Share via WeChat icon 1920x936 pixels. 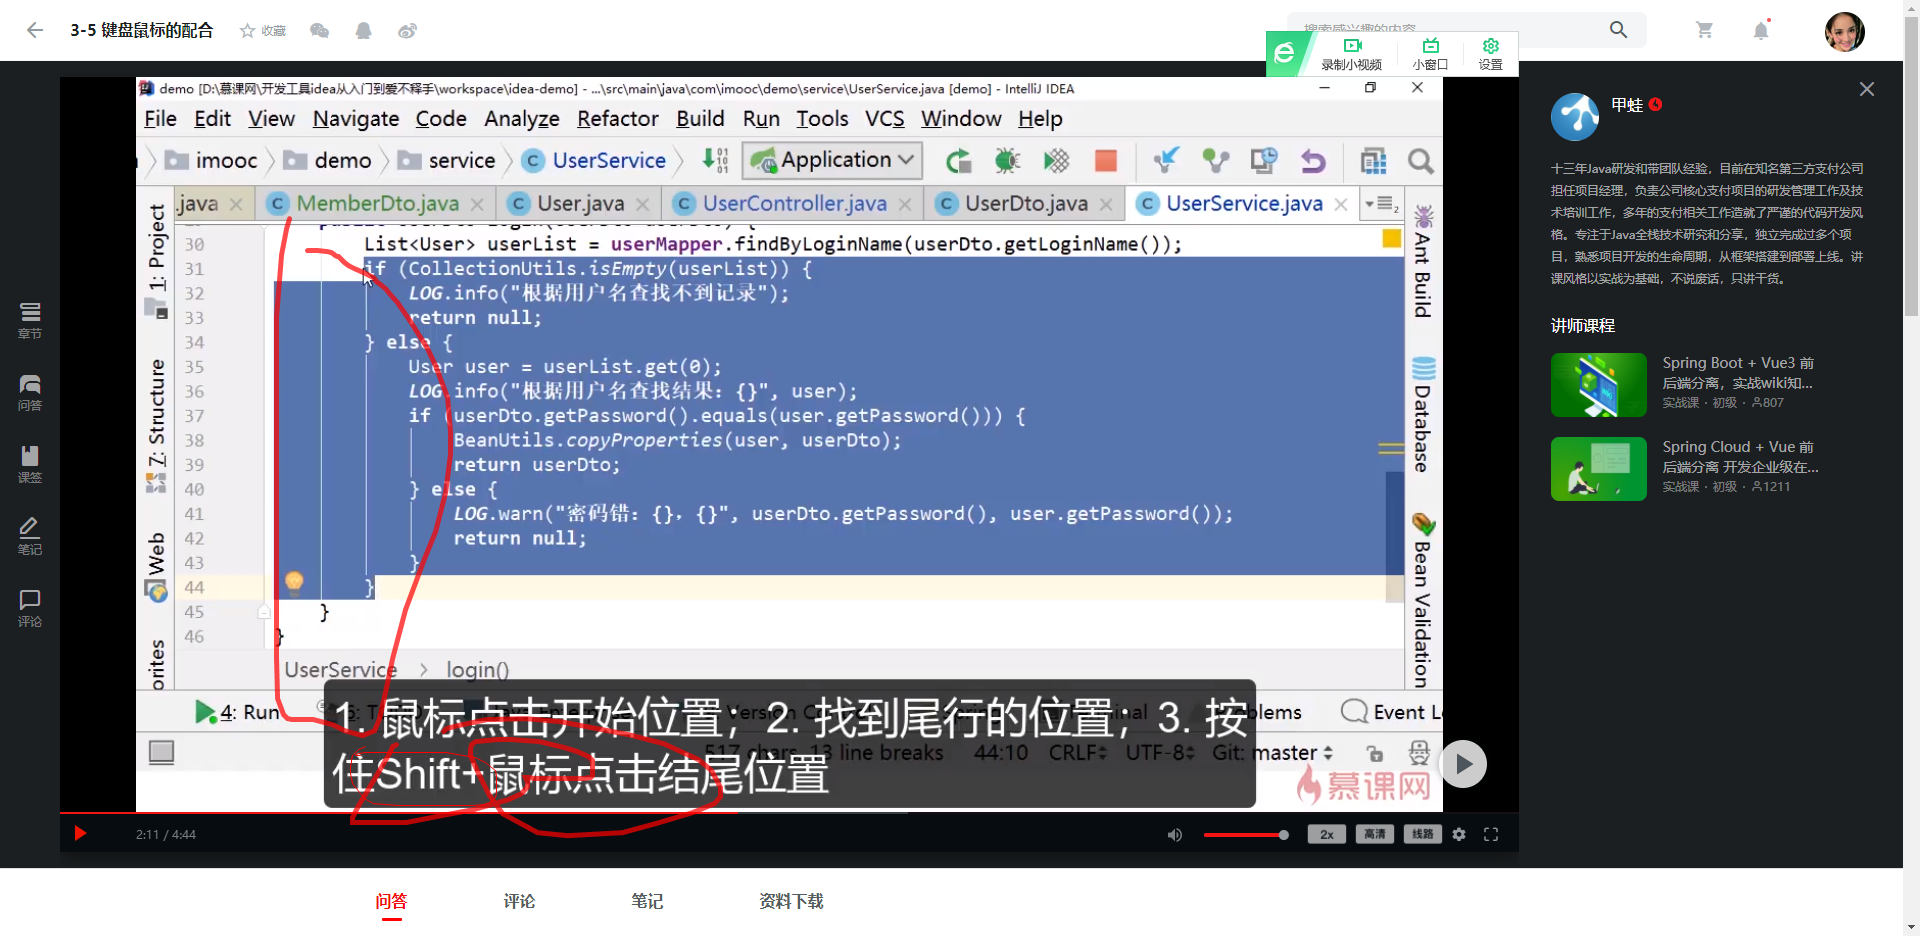[x=320, y=31]
